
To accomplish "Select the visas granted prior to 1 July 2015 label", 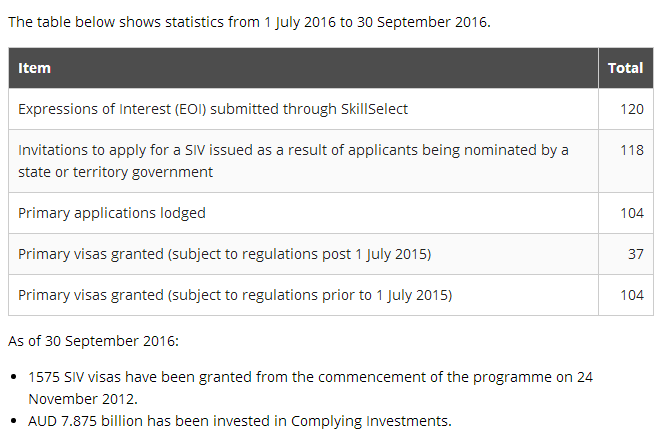I will pos(234,295).
